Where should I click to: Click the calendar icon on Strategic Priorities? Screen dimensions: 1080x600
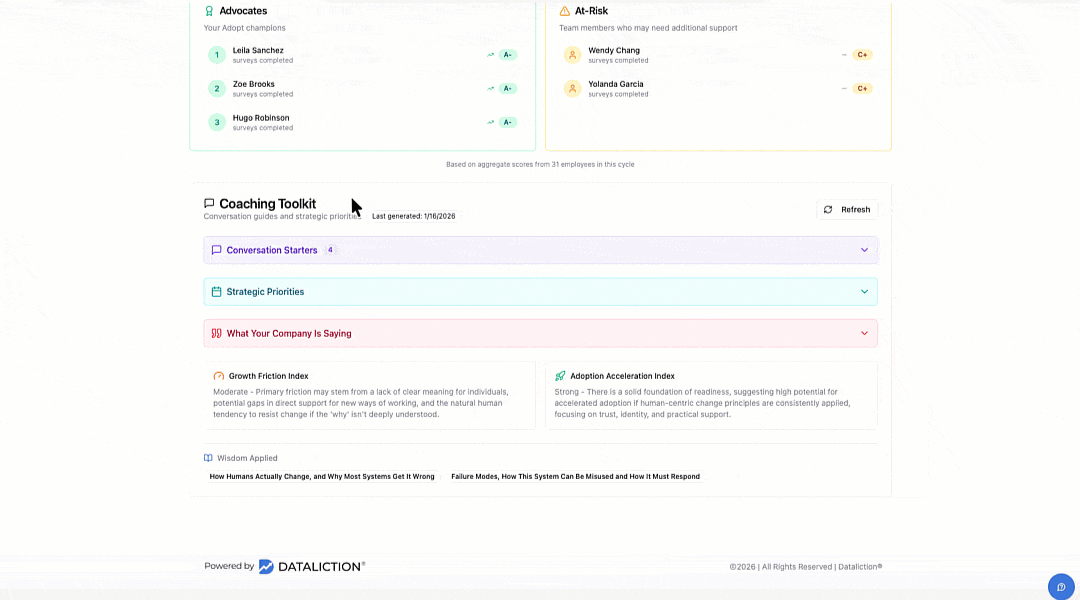216,291
